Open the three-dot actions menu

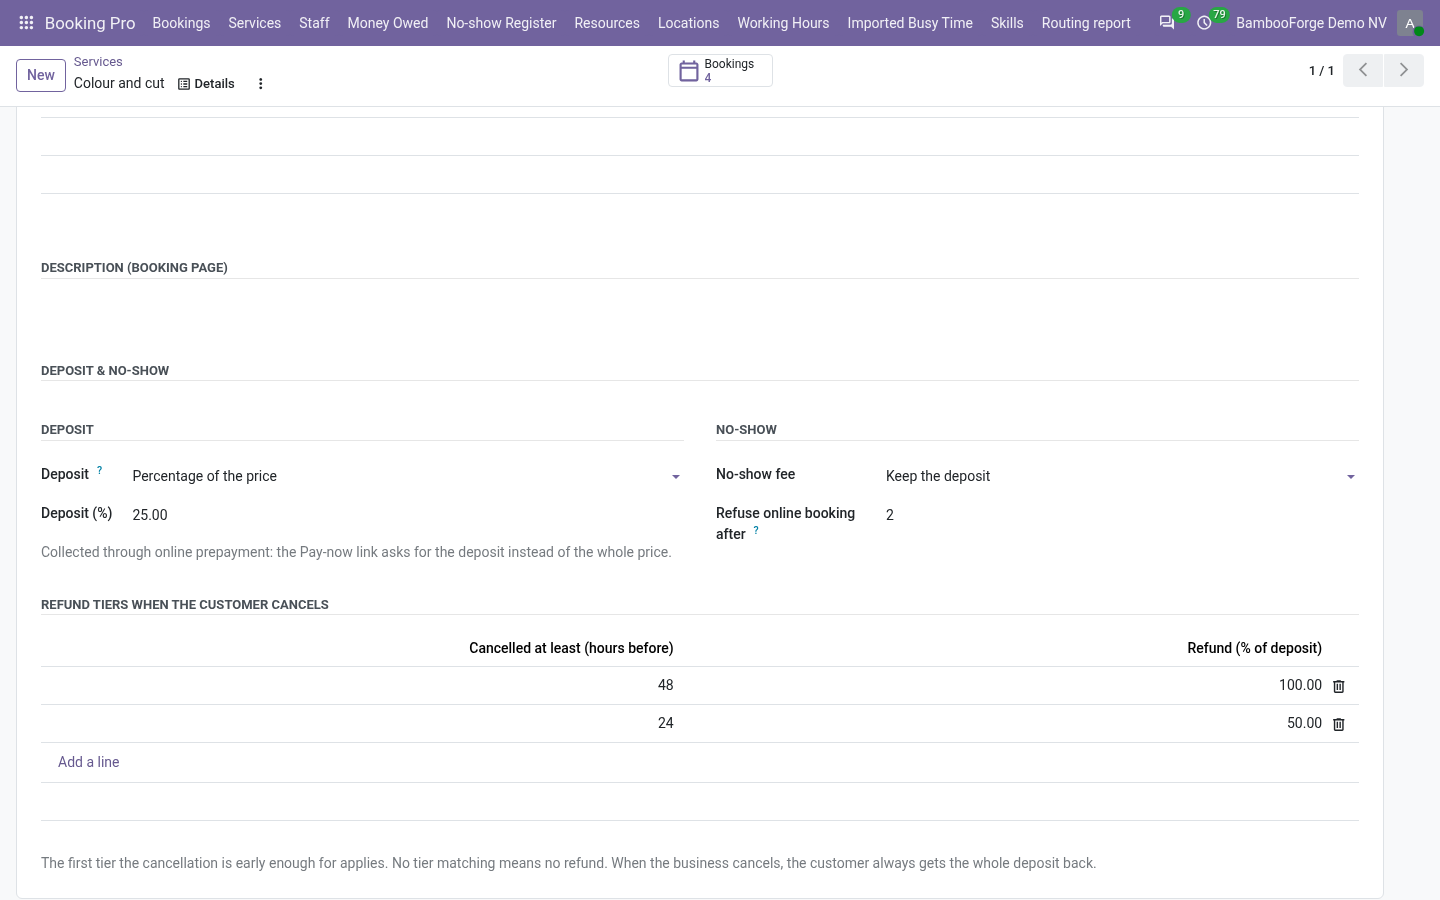click(260, 84)
